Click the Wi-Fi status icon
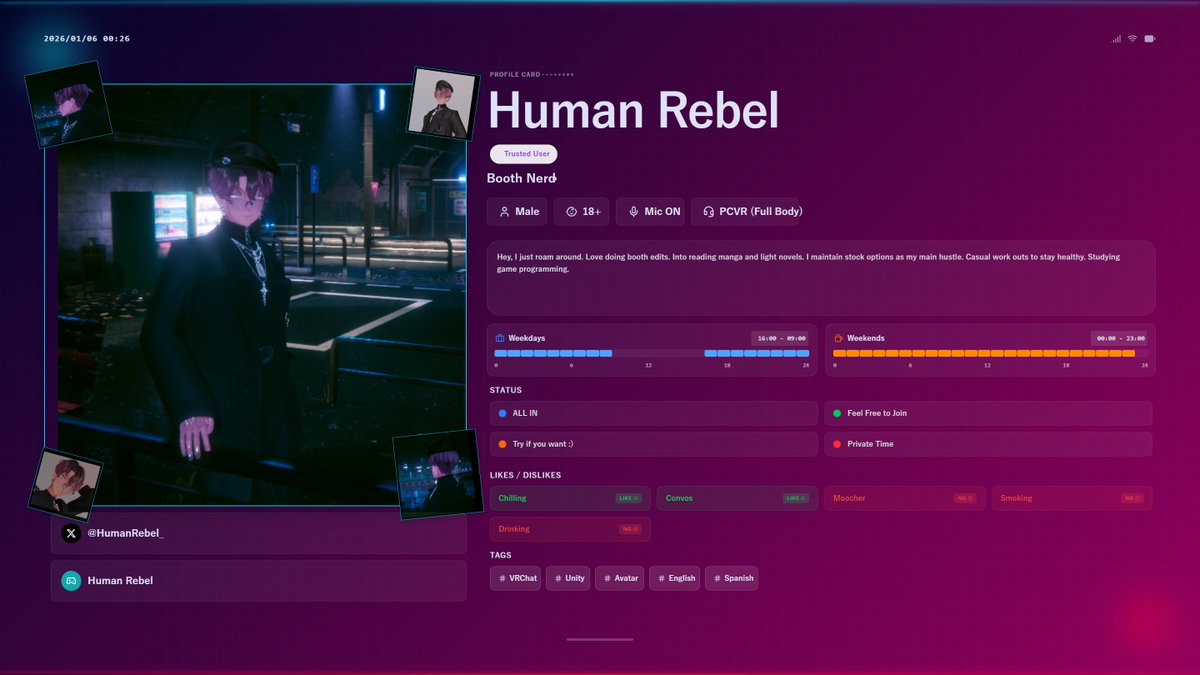The width and height of the screenshot is (1200, 675). coord(1133,39)
